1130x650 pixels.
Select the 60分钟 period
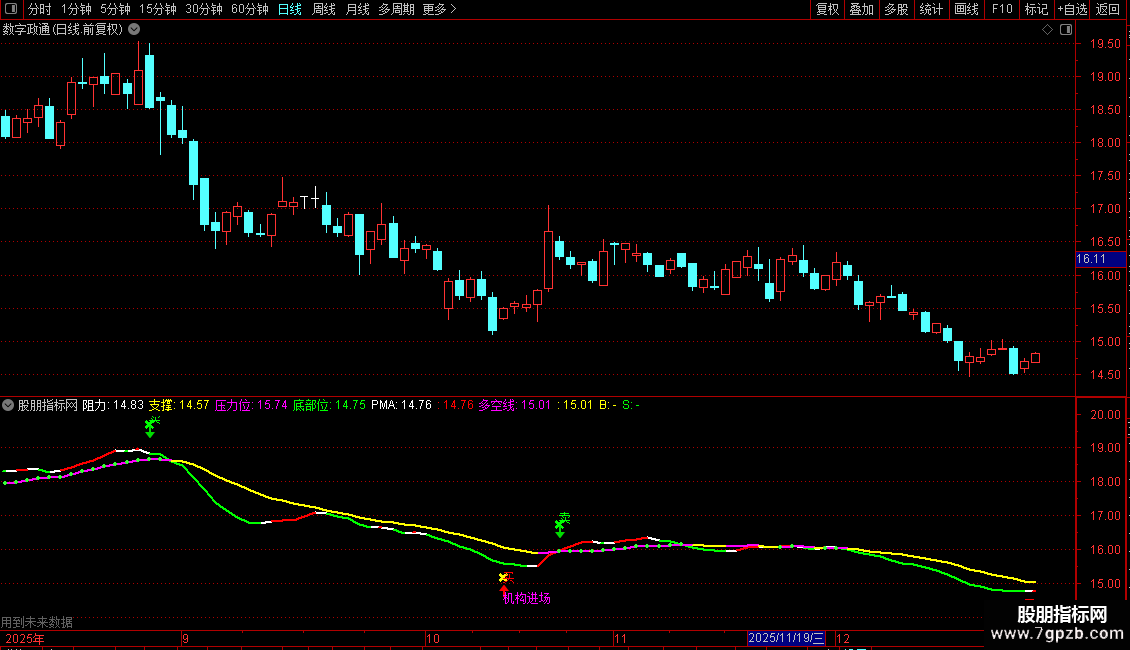pyautogui.click(x=249, y=9)
